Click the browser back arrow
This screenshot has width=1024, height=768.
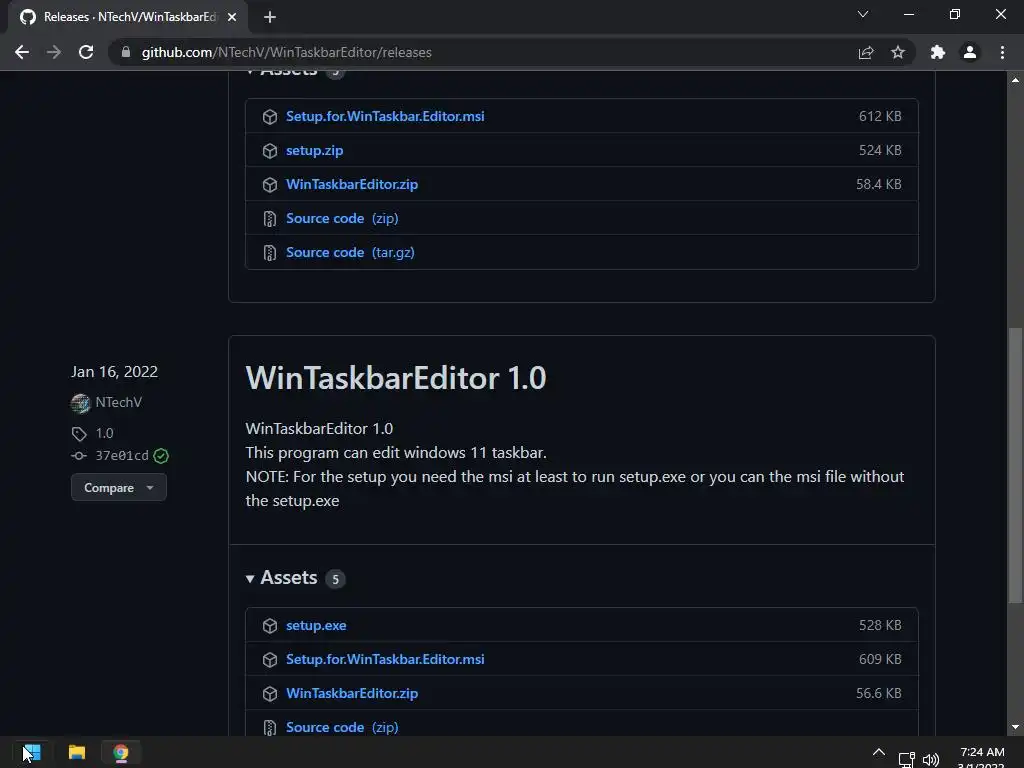22,52
